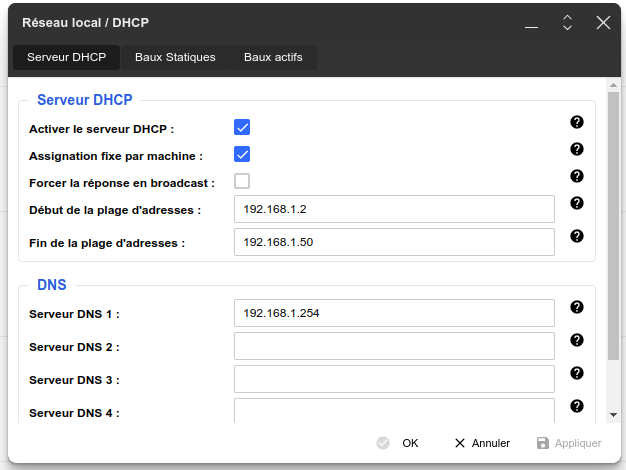View help icon for Serveur DNS 1
626x470 pixels.
(x=576, y=307)
